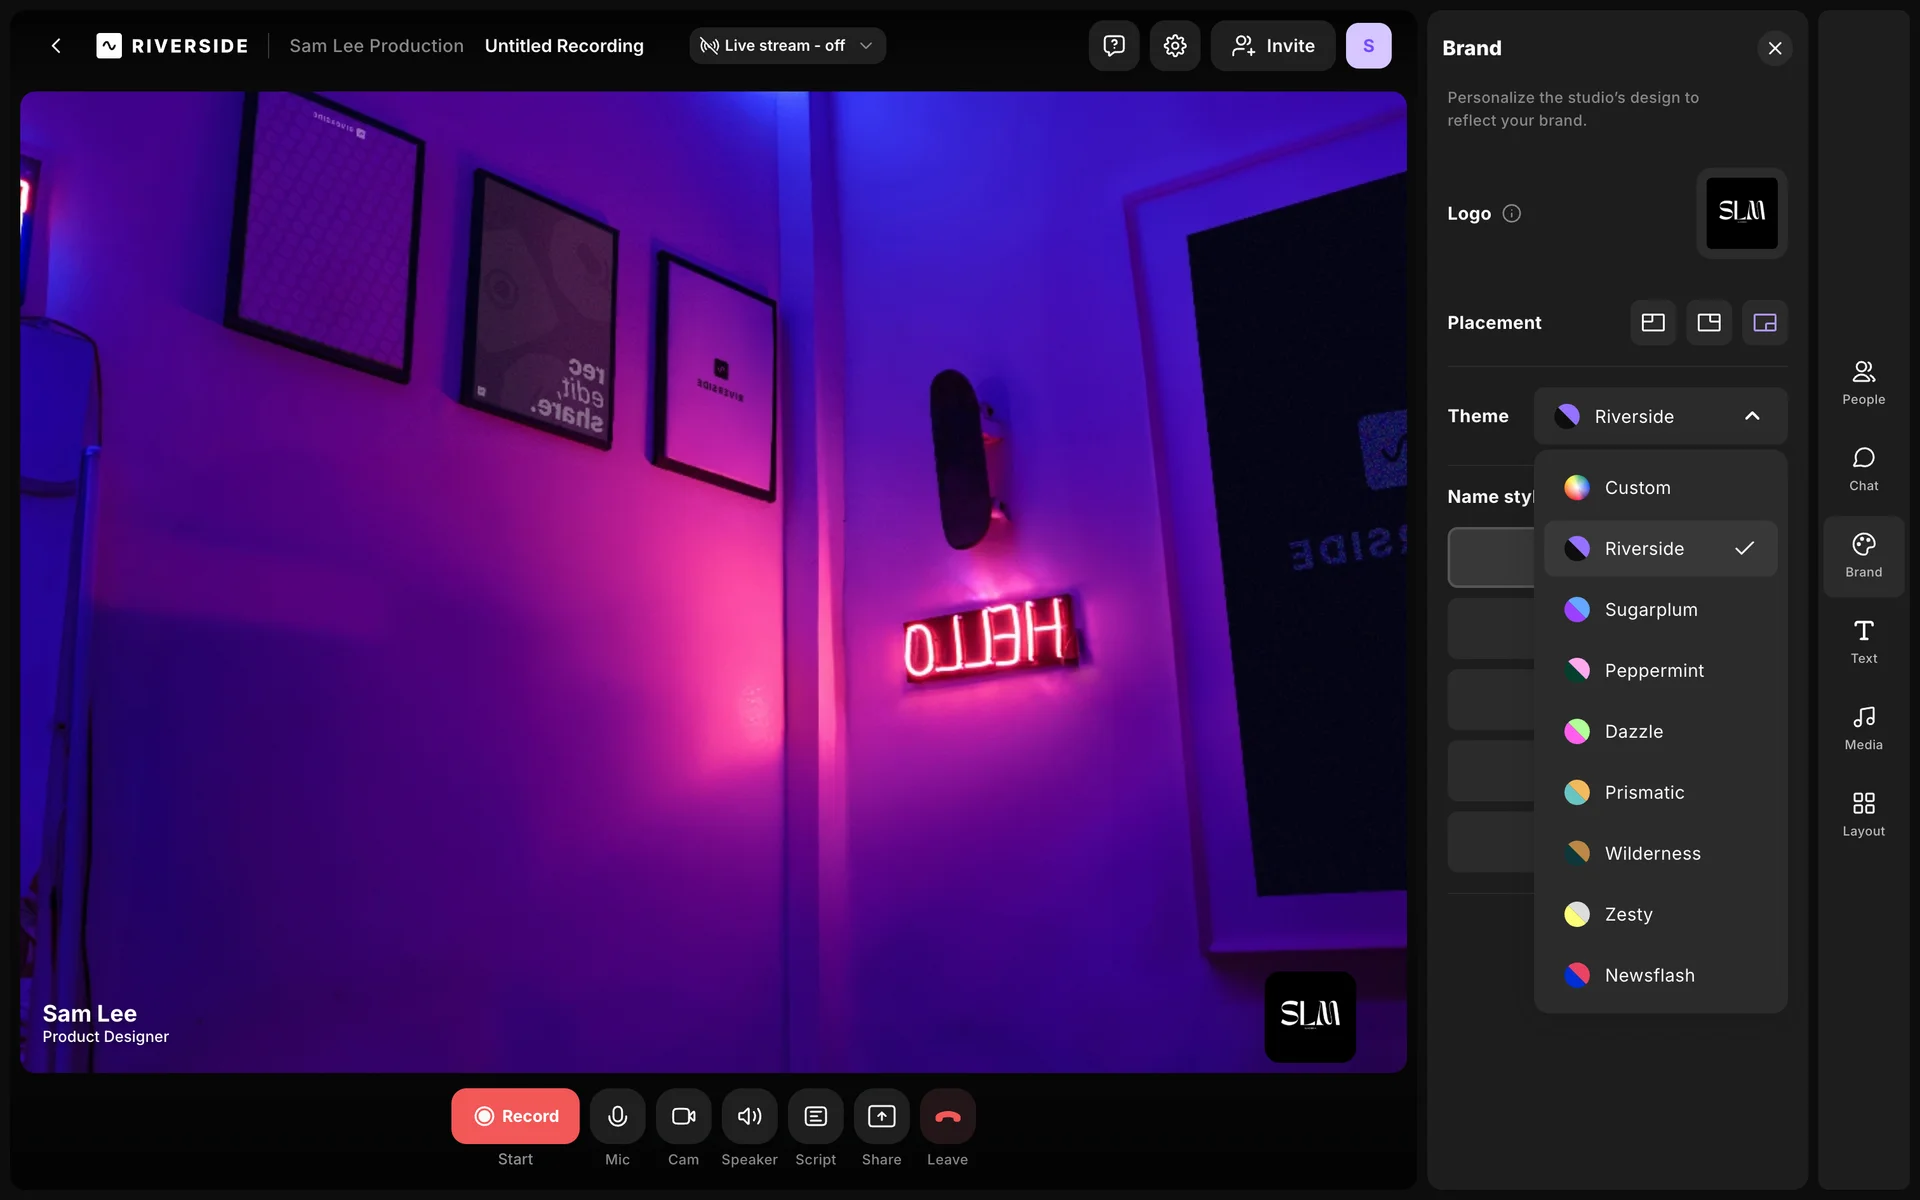This screenshot has width=1920, height=1200.
Task: Click the help feedback icon in header
Action: coord(1113,46)
